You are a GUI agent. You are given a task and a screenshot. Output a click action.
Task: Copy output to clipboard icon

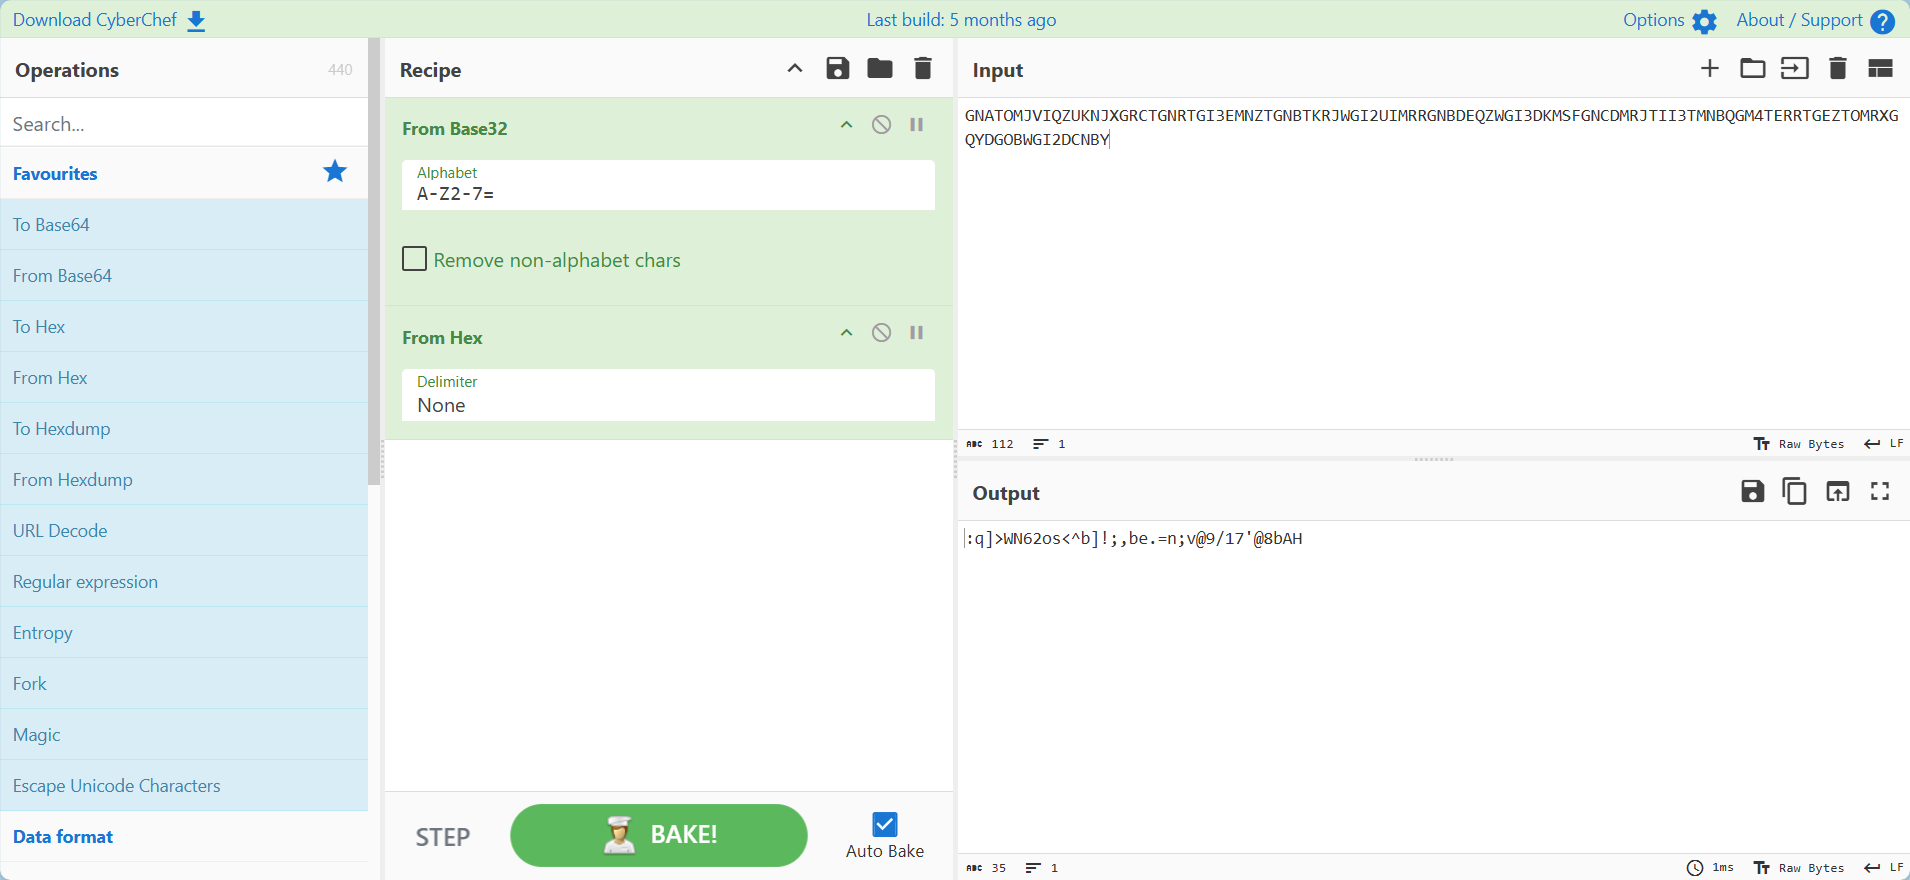point(1795,491)
